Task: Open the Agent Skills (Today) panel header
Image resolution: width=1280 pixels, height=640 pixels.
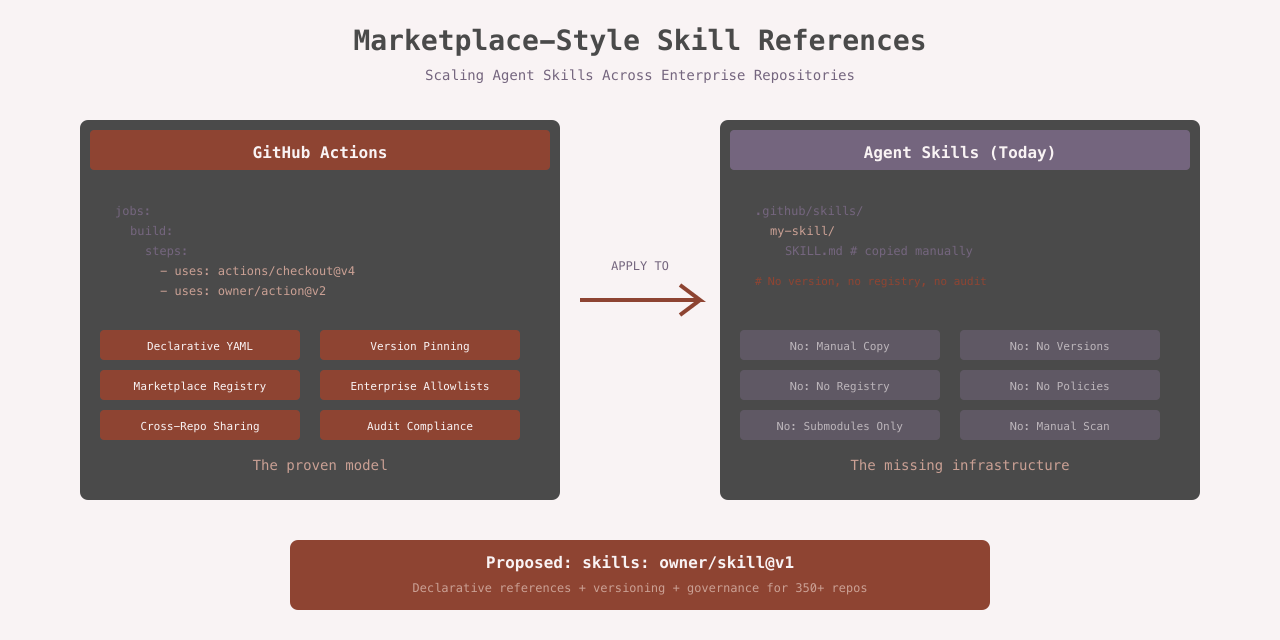Action: [960, 150]
